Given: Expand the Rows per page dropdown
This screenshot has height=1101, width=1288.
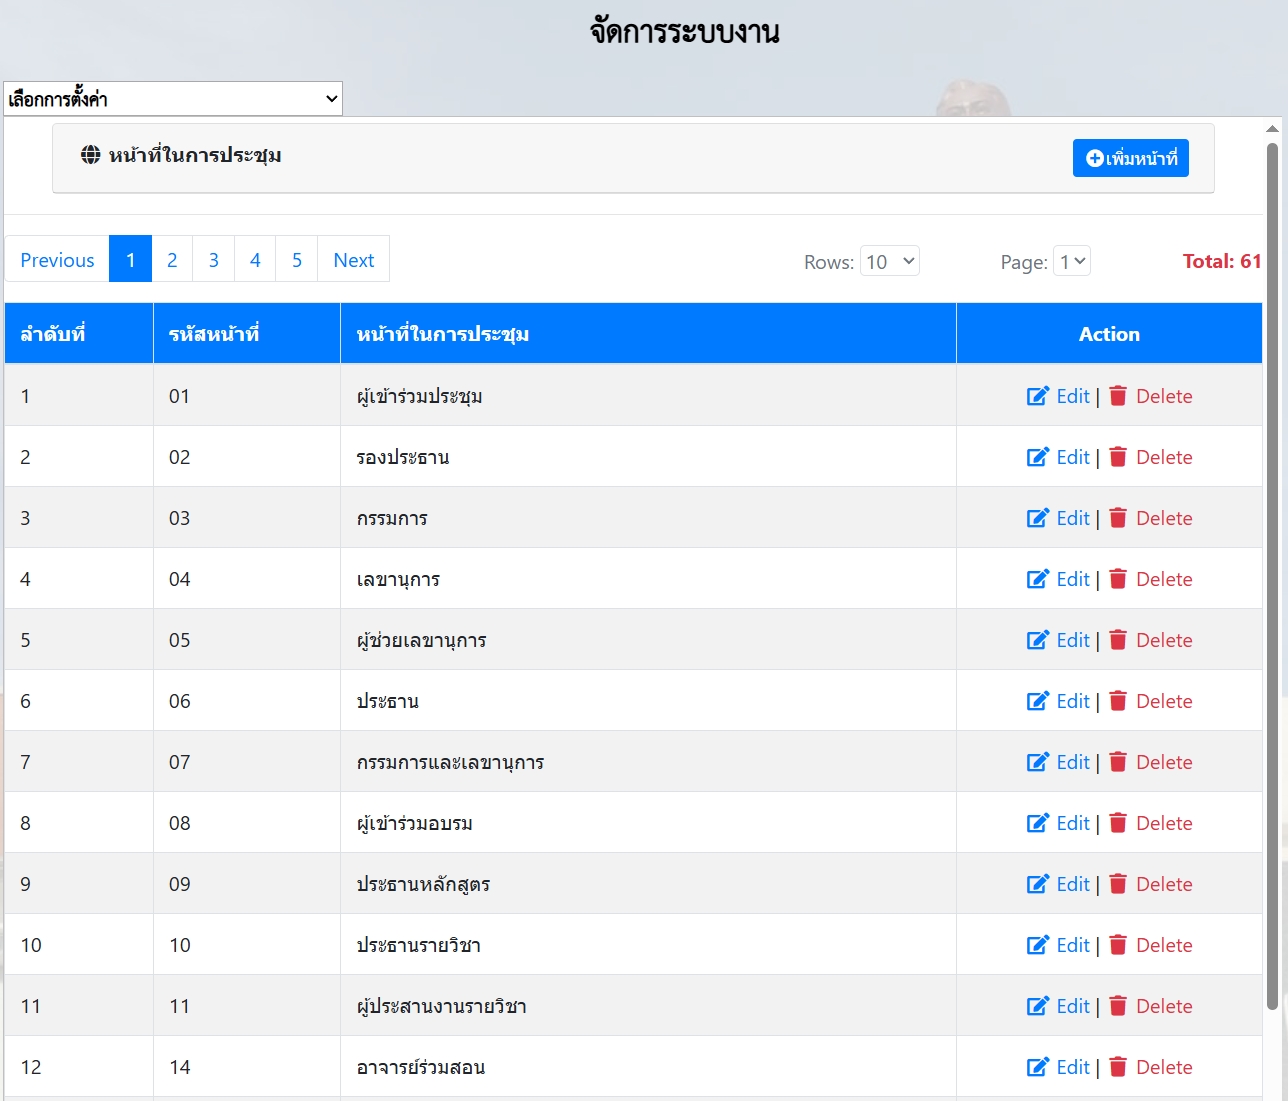Looking at the screenshot, I should 889,261.
